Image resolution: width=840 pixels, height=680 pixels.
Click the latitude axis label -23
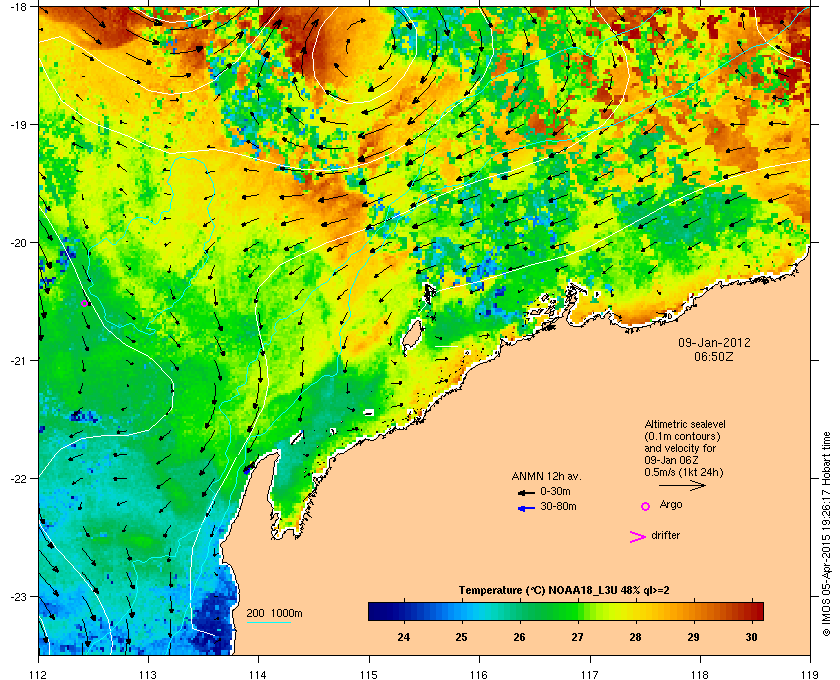[17, 596]
